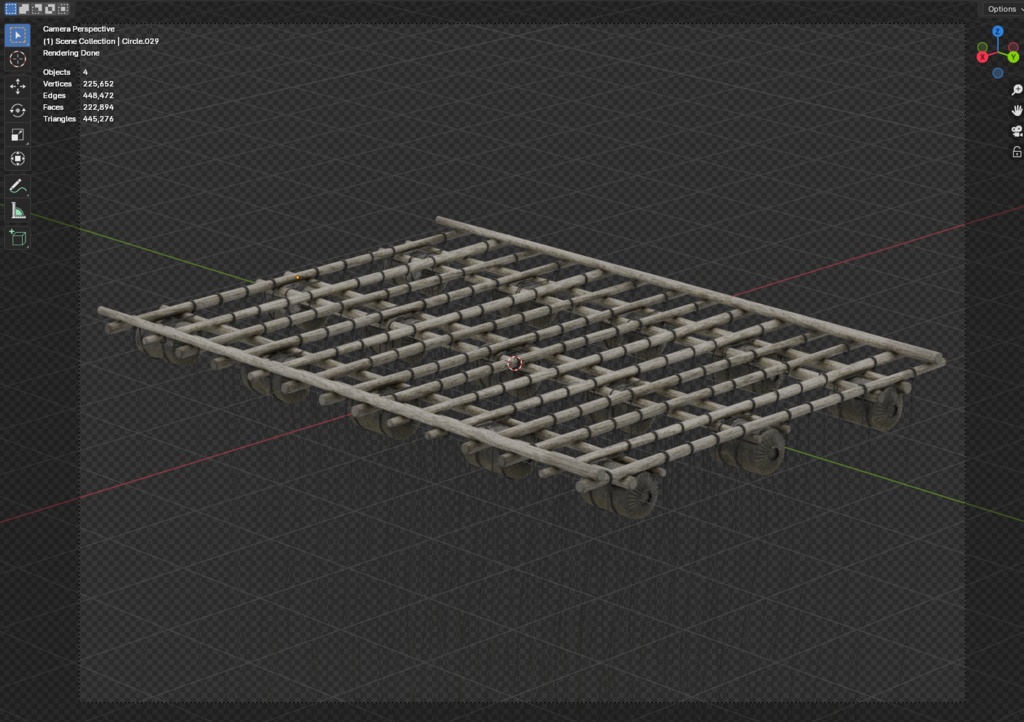Set selection mode to extend

pos(24,8)
